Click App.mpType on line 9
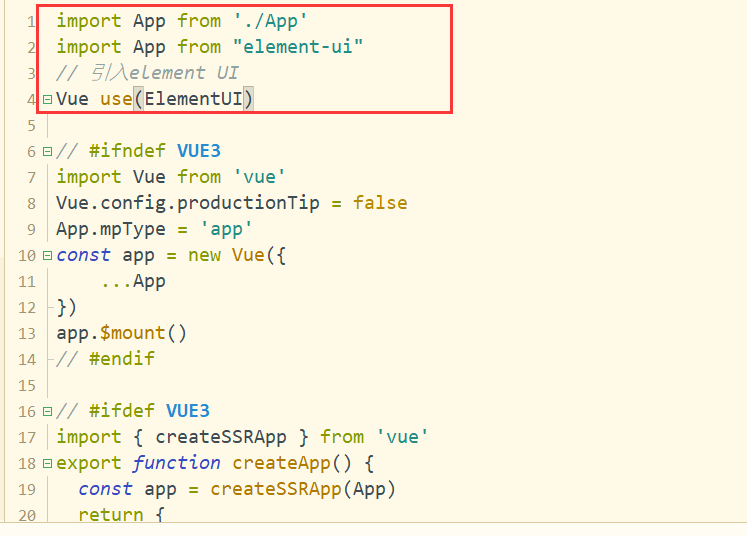 click(x=111, y=229)
